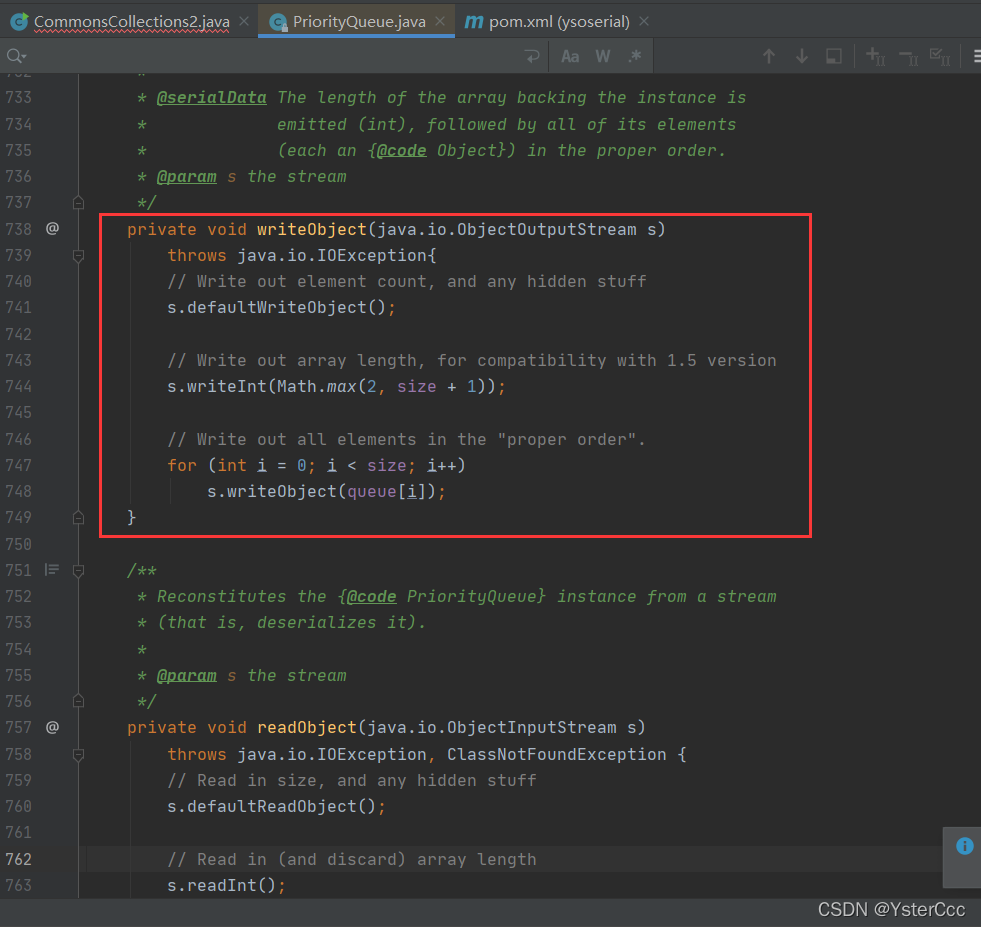Click java.io.ObjectInputStream on line 757

click(492, 727)
